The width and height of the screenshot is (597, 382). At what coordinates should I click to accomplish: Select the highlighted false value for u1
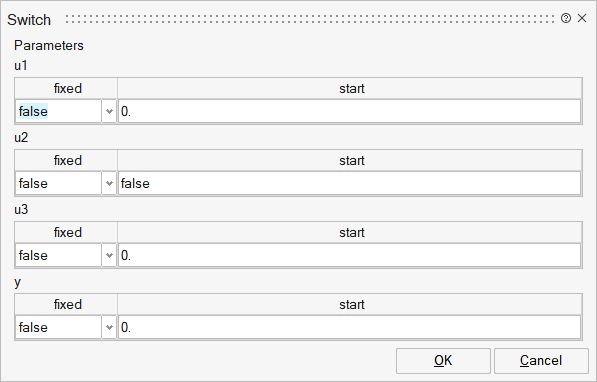coord(34,111)
